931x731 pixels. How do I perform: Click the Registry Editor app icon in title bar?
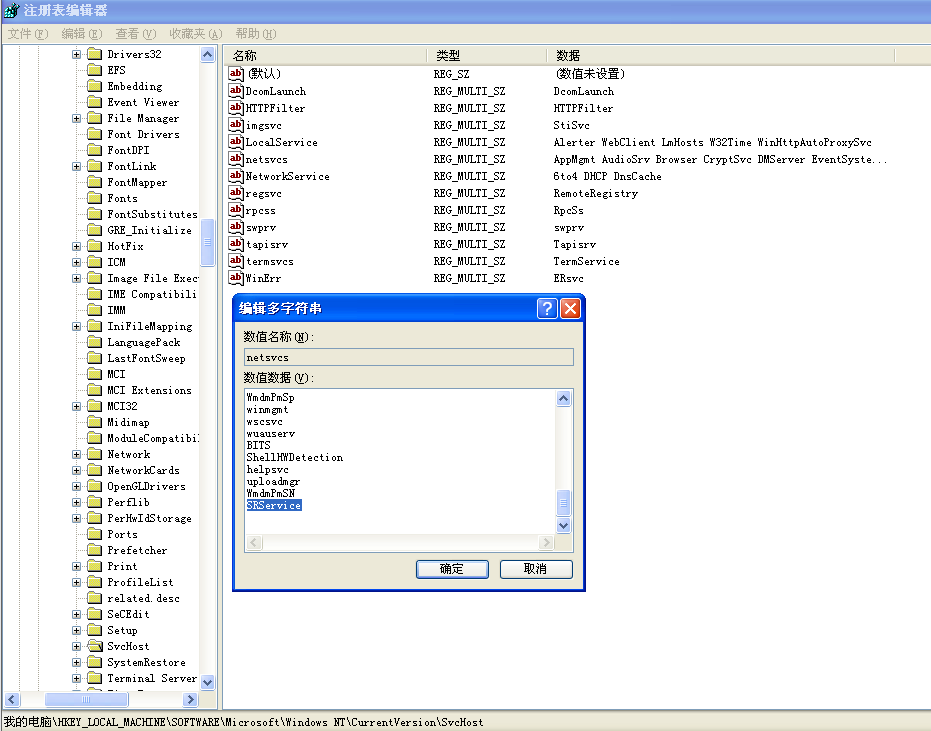(11, 10)
